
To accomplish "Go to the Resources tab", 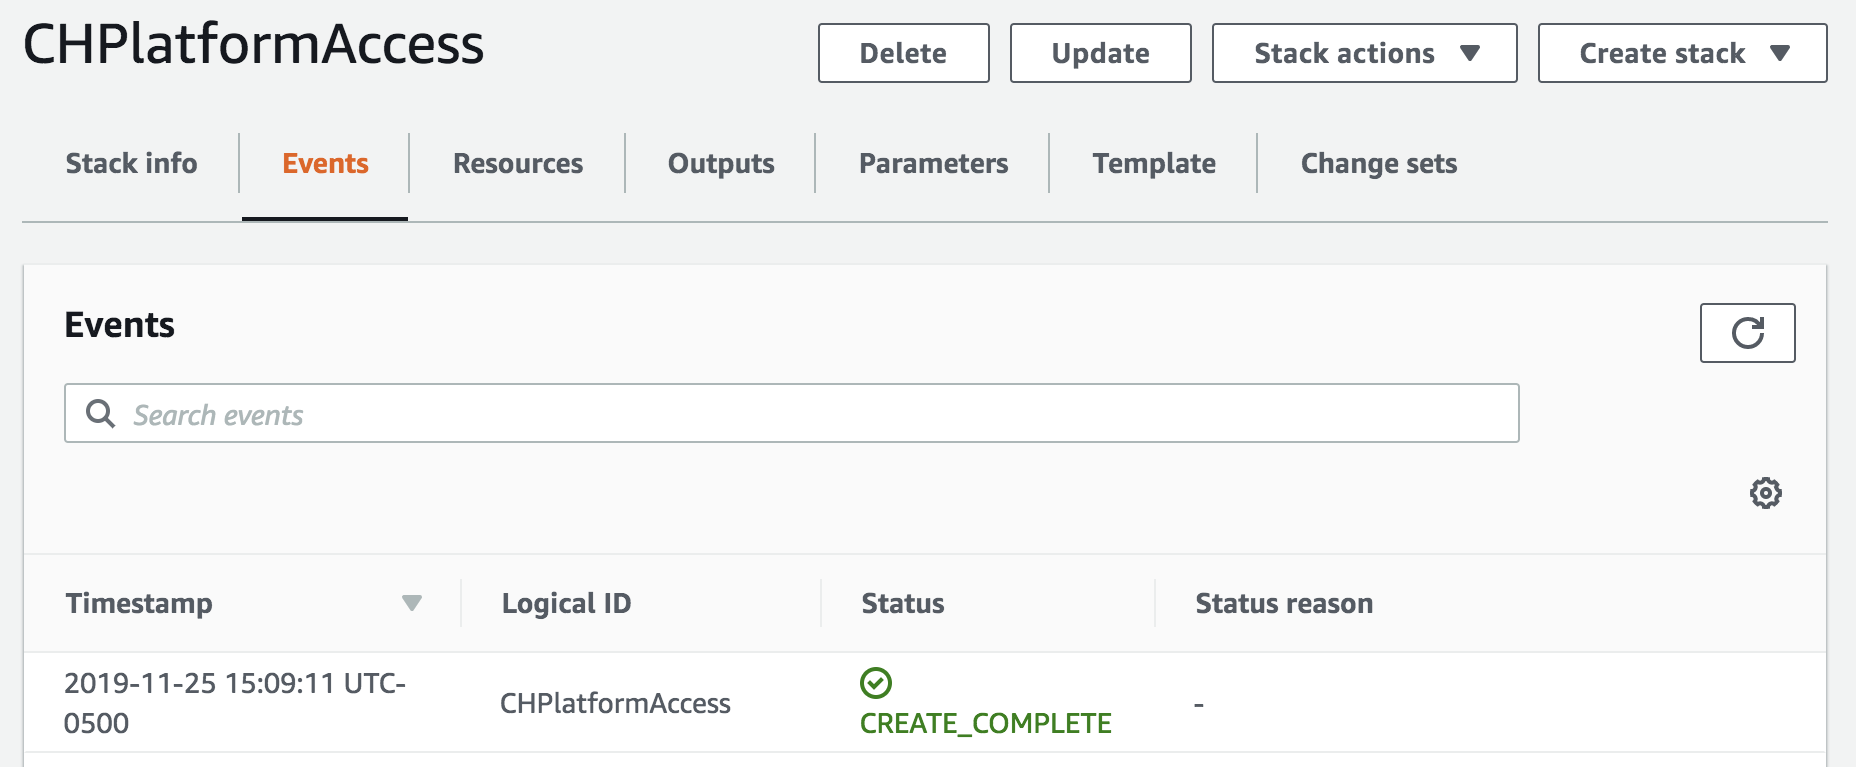I will coord(517,163).
